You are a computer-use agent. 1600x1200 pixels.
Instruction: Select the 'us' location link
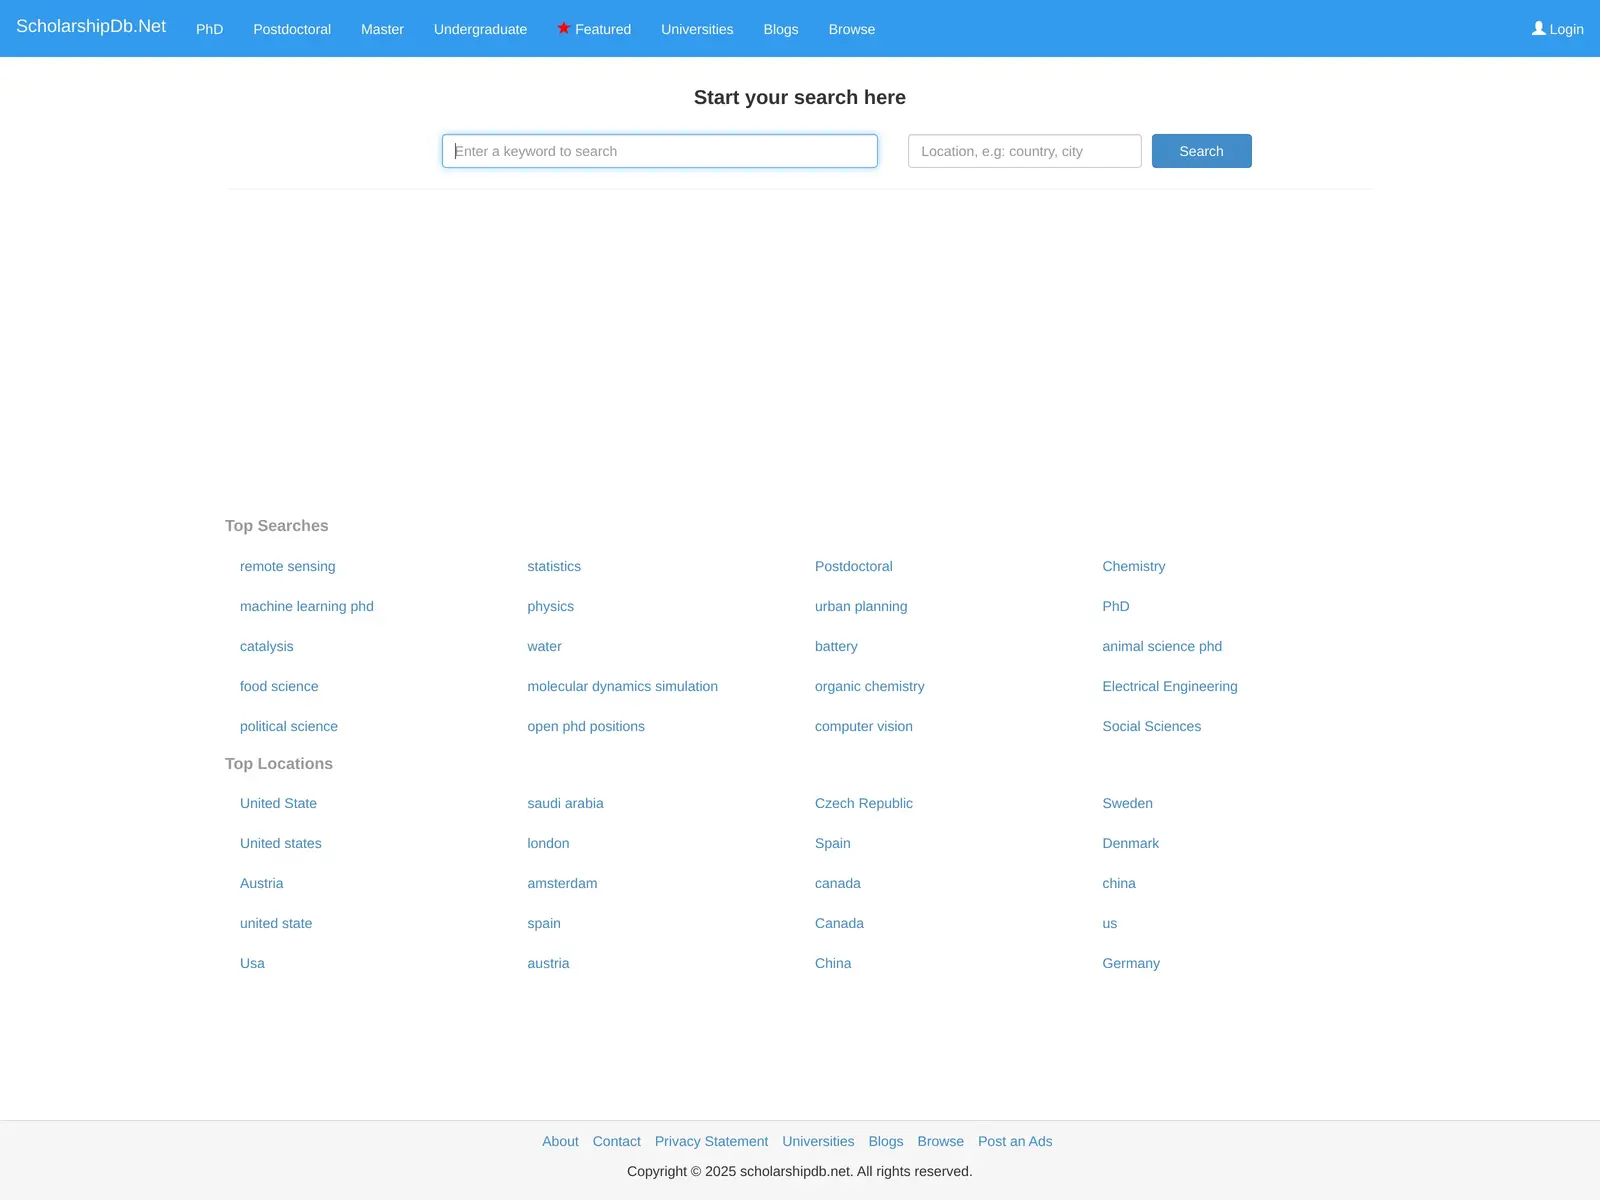1110,923
